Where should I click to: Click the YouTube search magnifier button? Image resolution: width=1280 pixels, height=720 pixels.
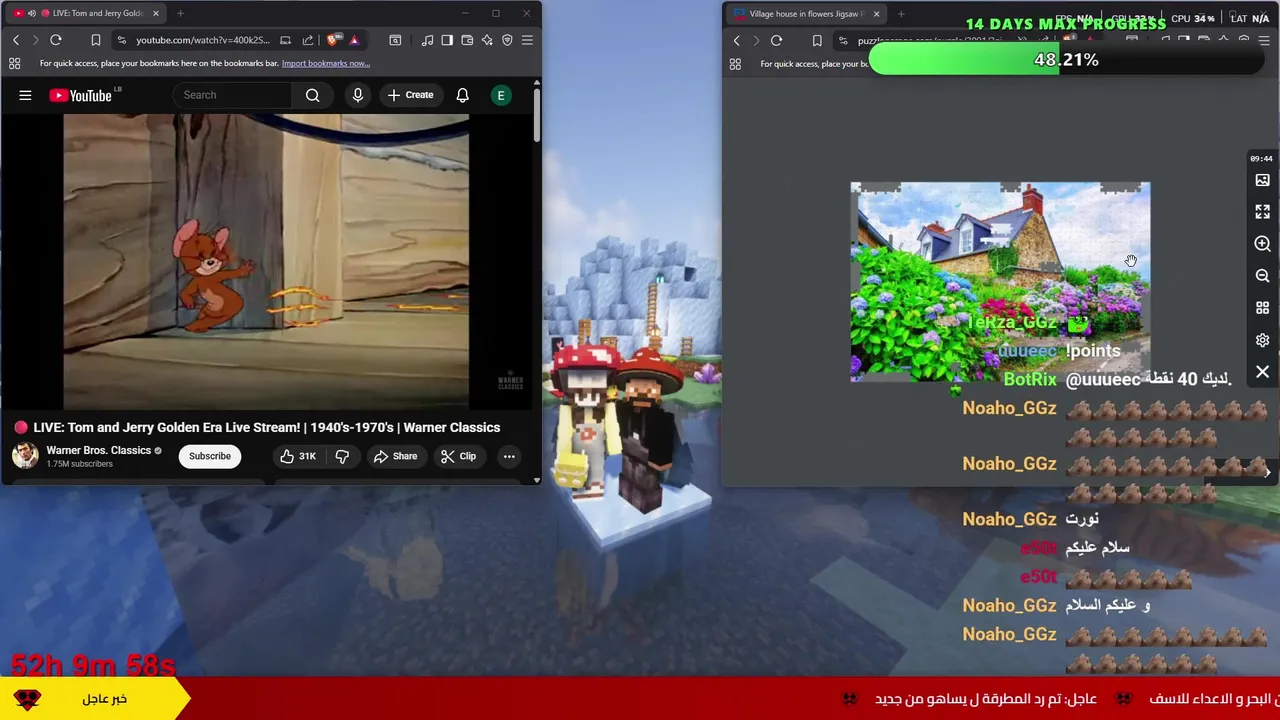tap(313, 95)
